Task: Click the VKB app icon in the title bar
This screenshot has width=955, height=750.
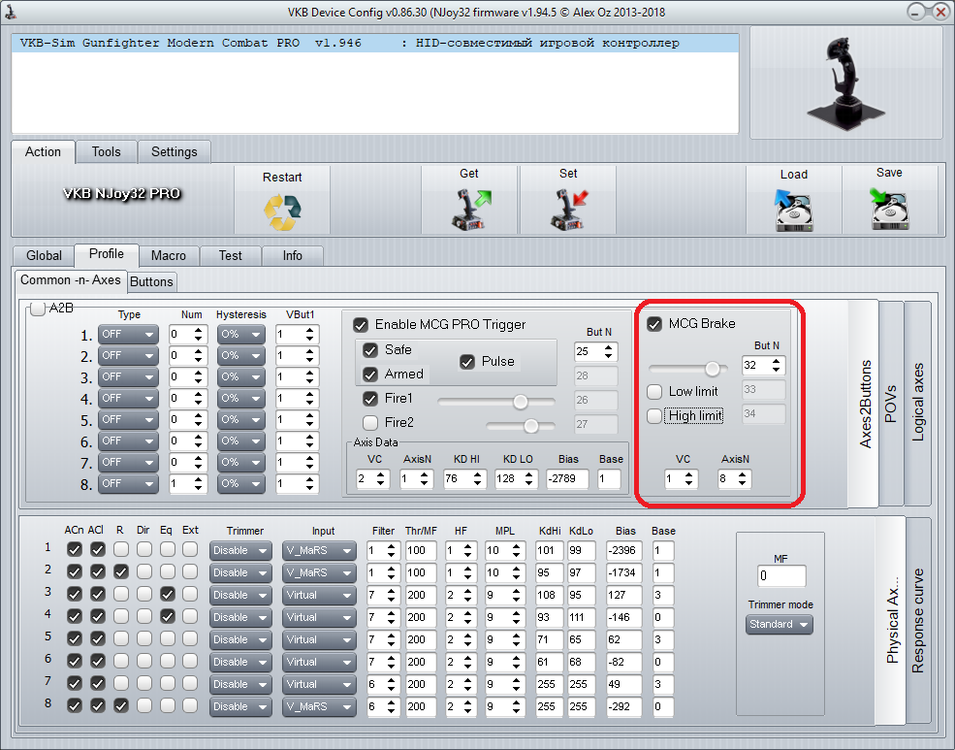Action: click(x=10, y=11)
